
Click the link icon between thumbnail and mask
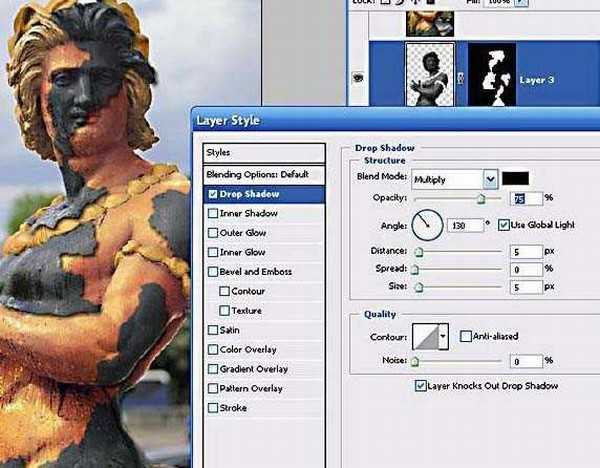coord(461,76)
